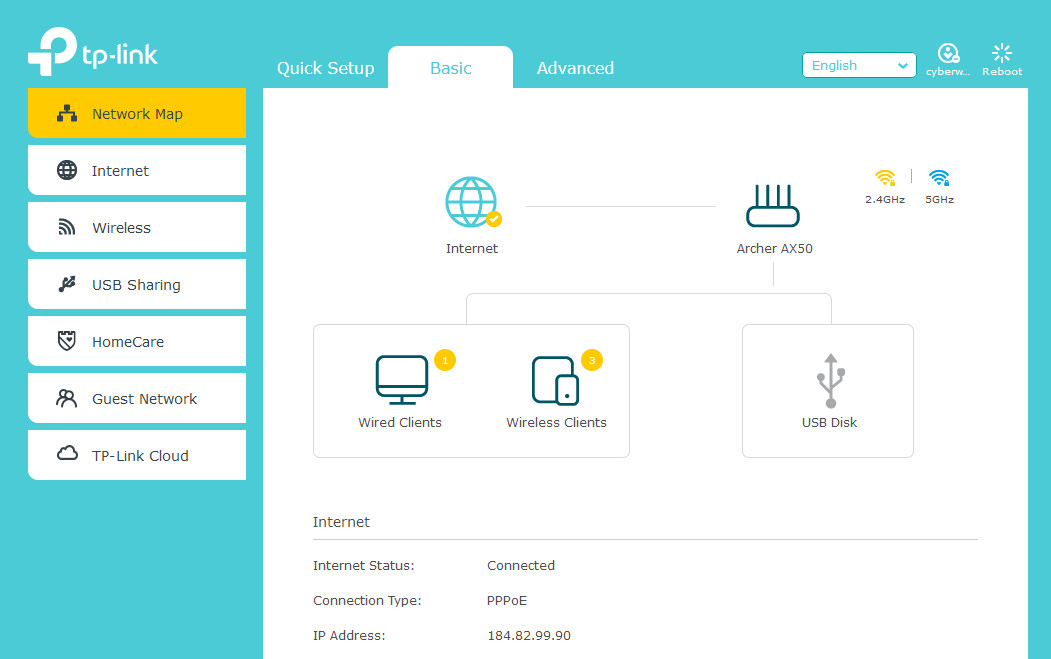The height and width of the screenshot is (659, 1051).
Task: Click the Internet connected checkmark badge
Action: 494,219
